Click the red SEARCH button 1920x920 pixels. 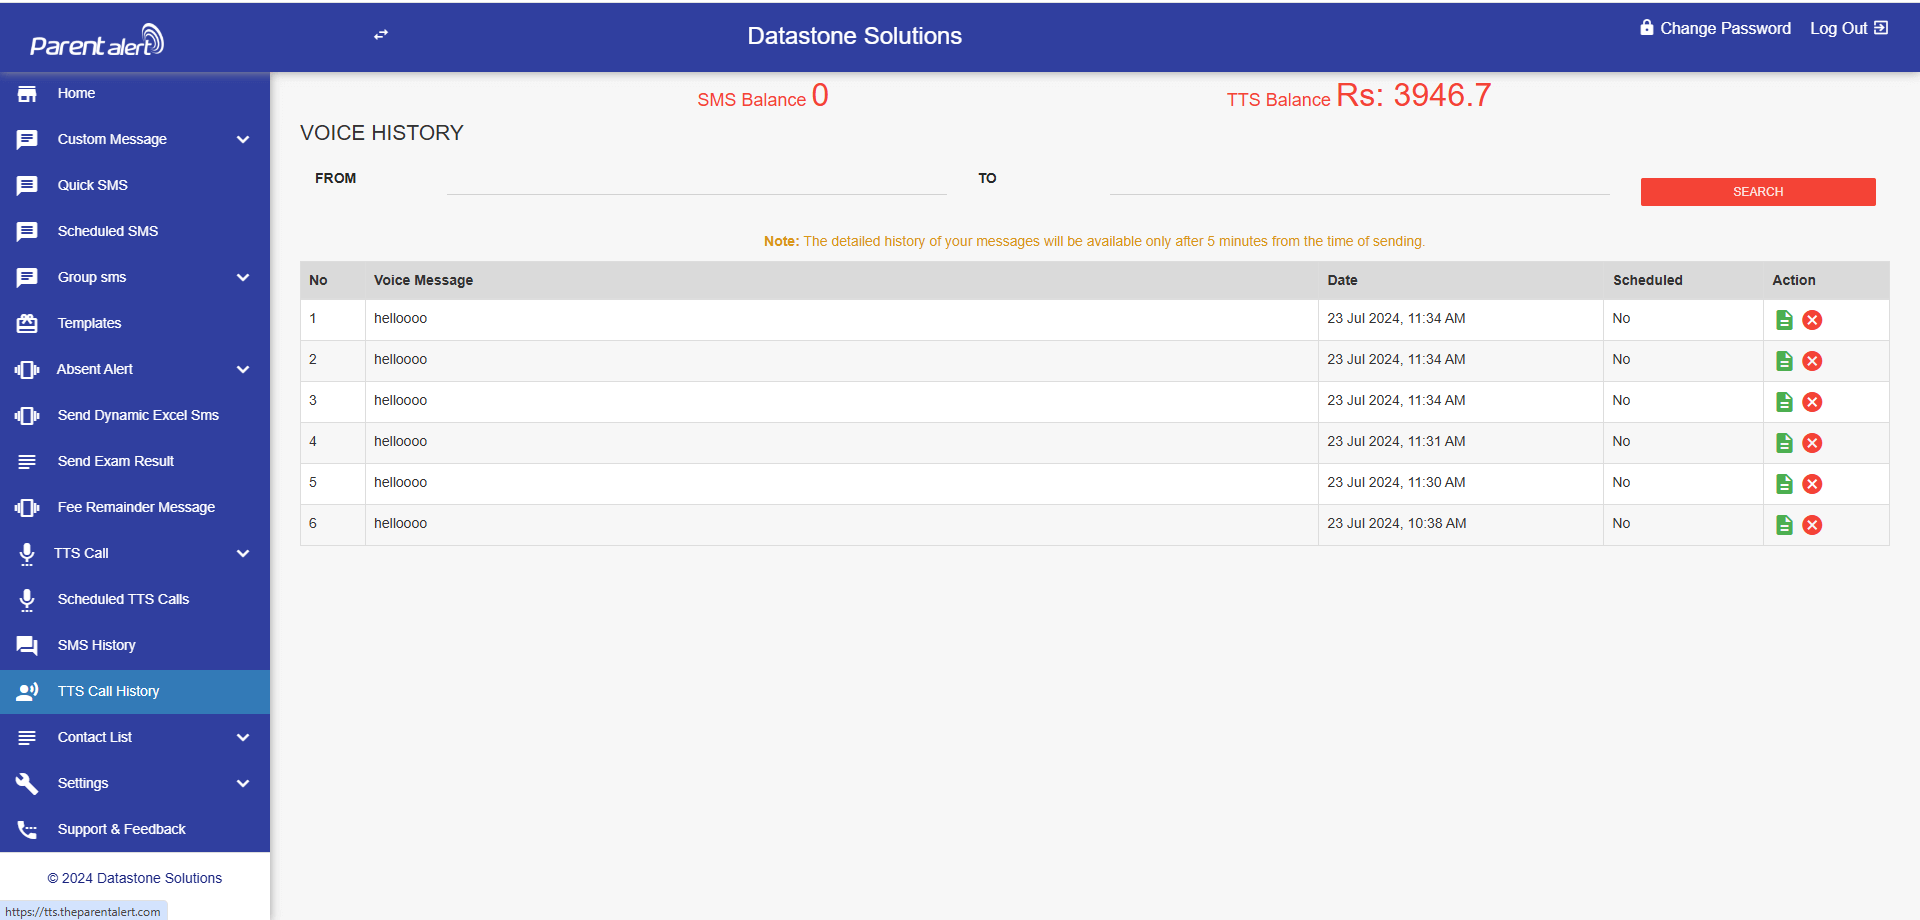1758,192
